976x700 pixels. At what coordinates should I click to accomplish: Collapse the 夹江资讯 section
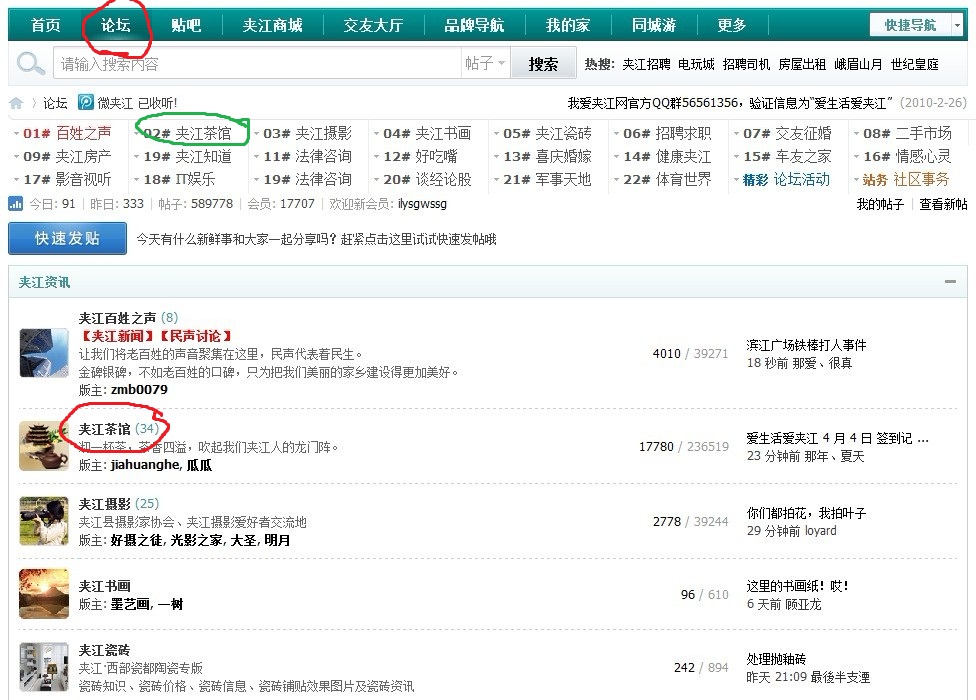[x=950, y=282]
